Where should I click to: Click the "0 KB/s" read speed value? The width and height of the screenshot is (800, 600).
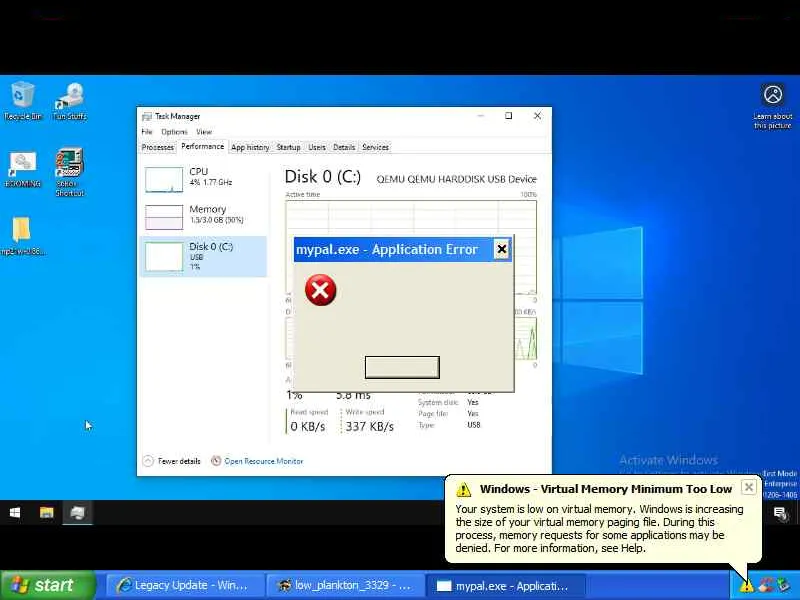point(308,427)
